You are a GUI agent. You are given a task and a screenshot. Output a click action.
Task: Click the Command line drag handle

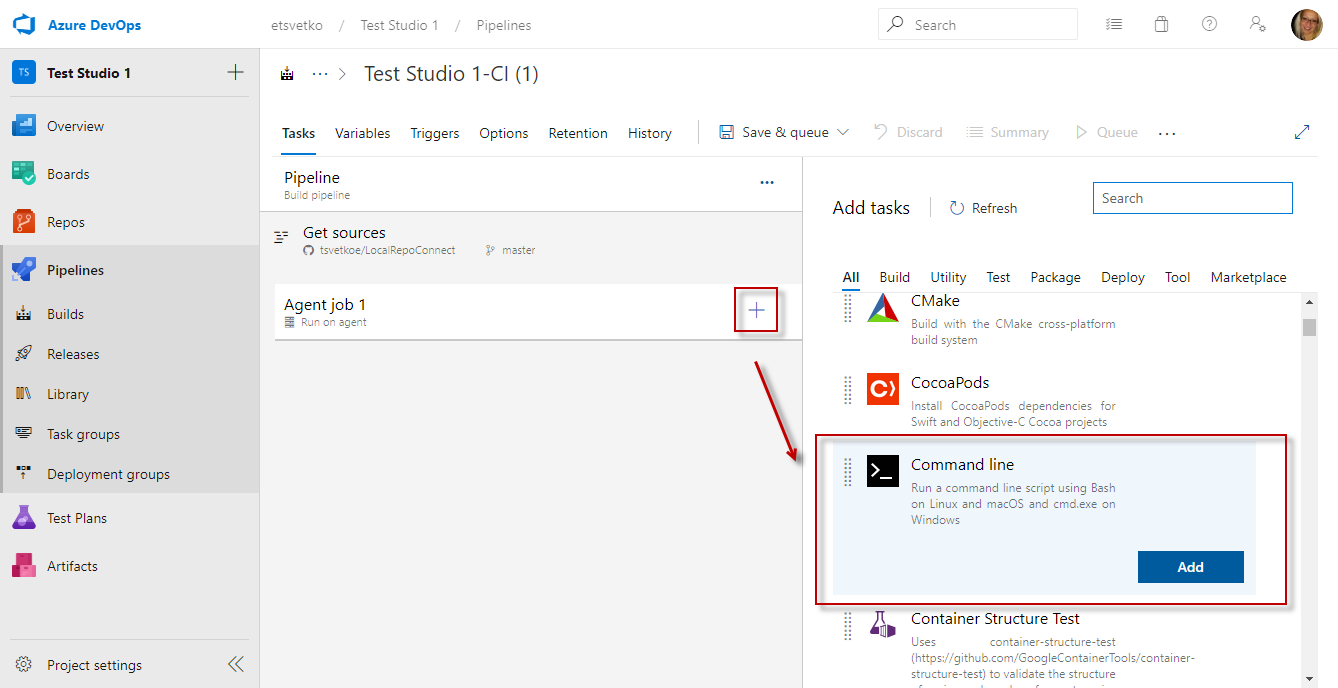[x=848, y=471]
